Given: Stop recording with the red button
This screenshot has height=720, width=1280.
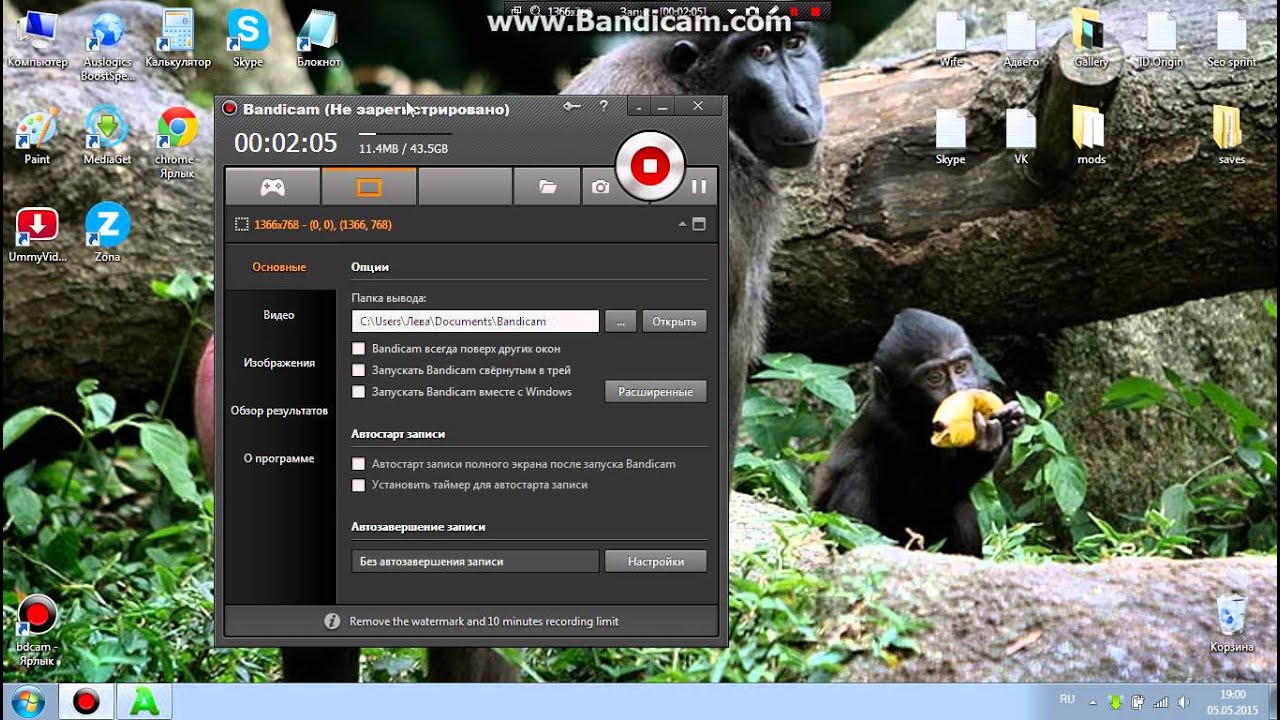Looking at the screenshot, I should coord(650,165).
